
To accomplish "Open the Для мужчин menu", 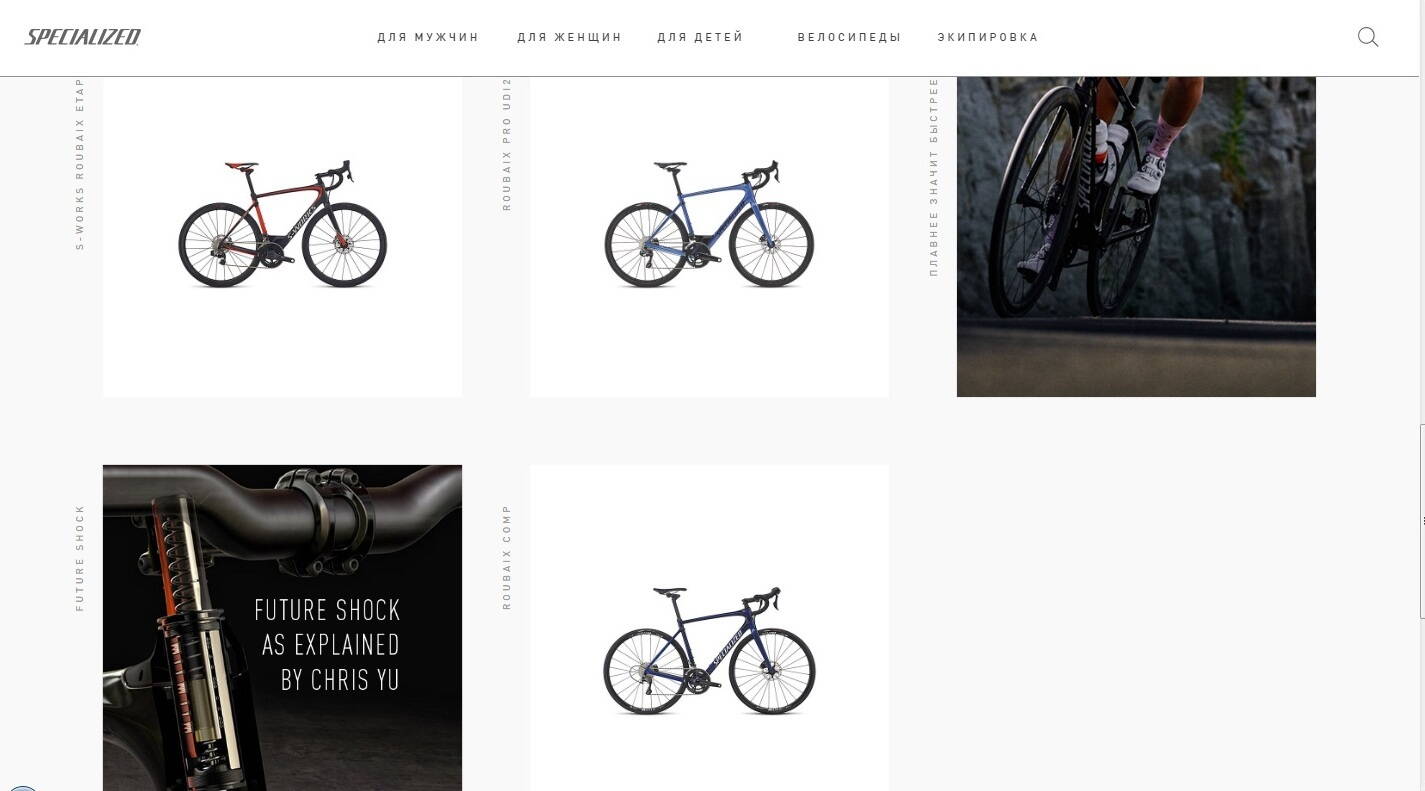I will coord(428,37).
